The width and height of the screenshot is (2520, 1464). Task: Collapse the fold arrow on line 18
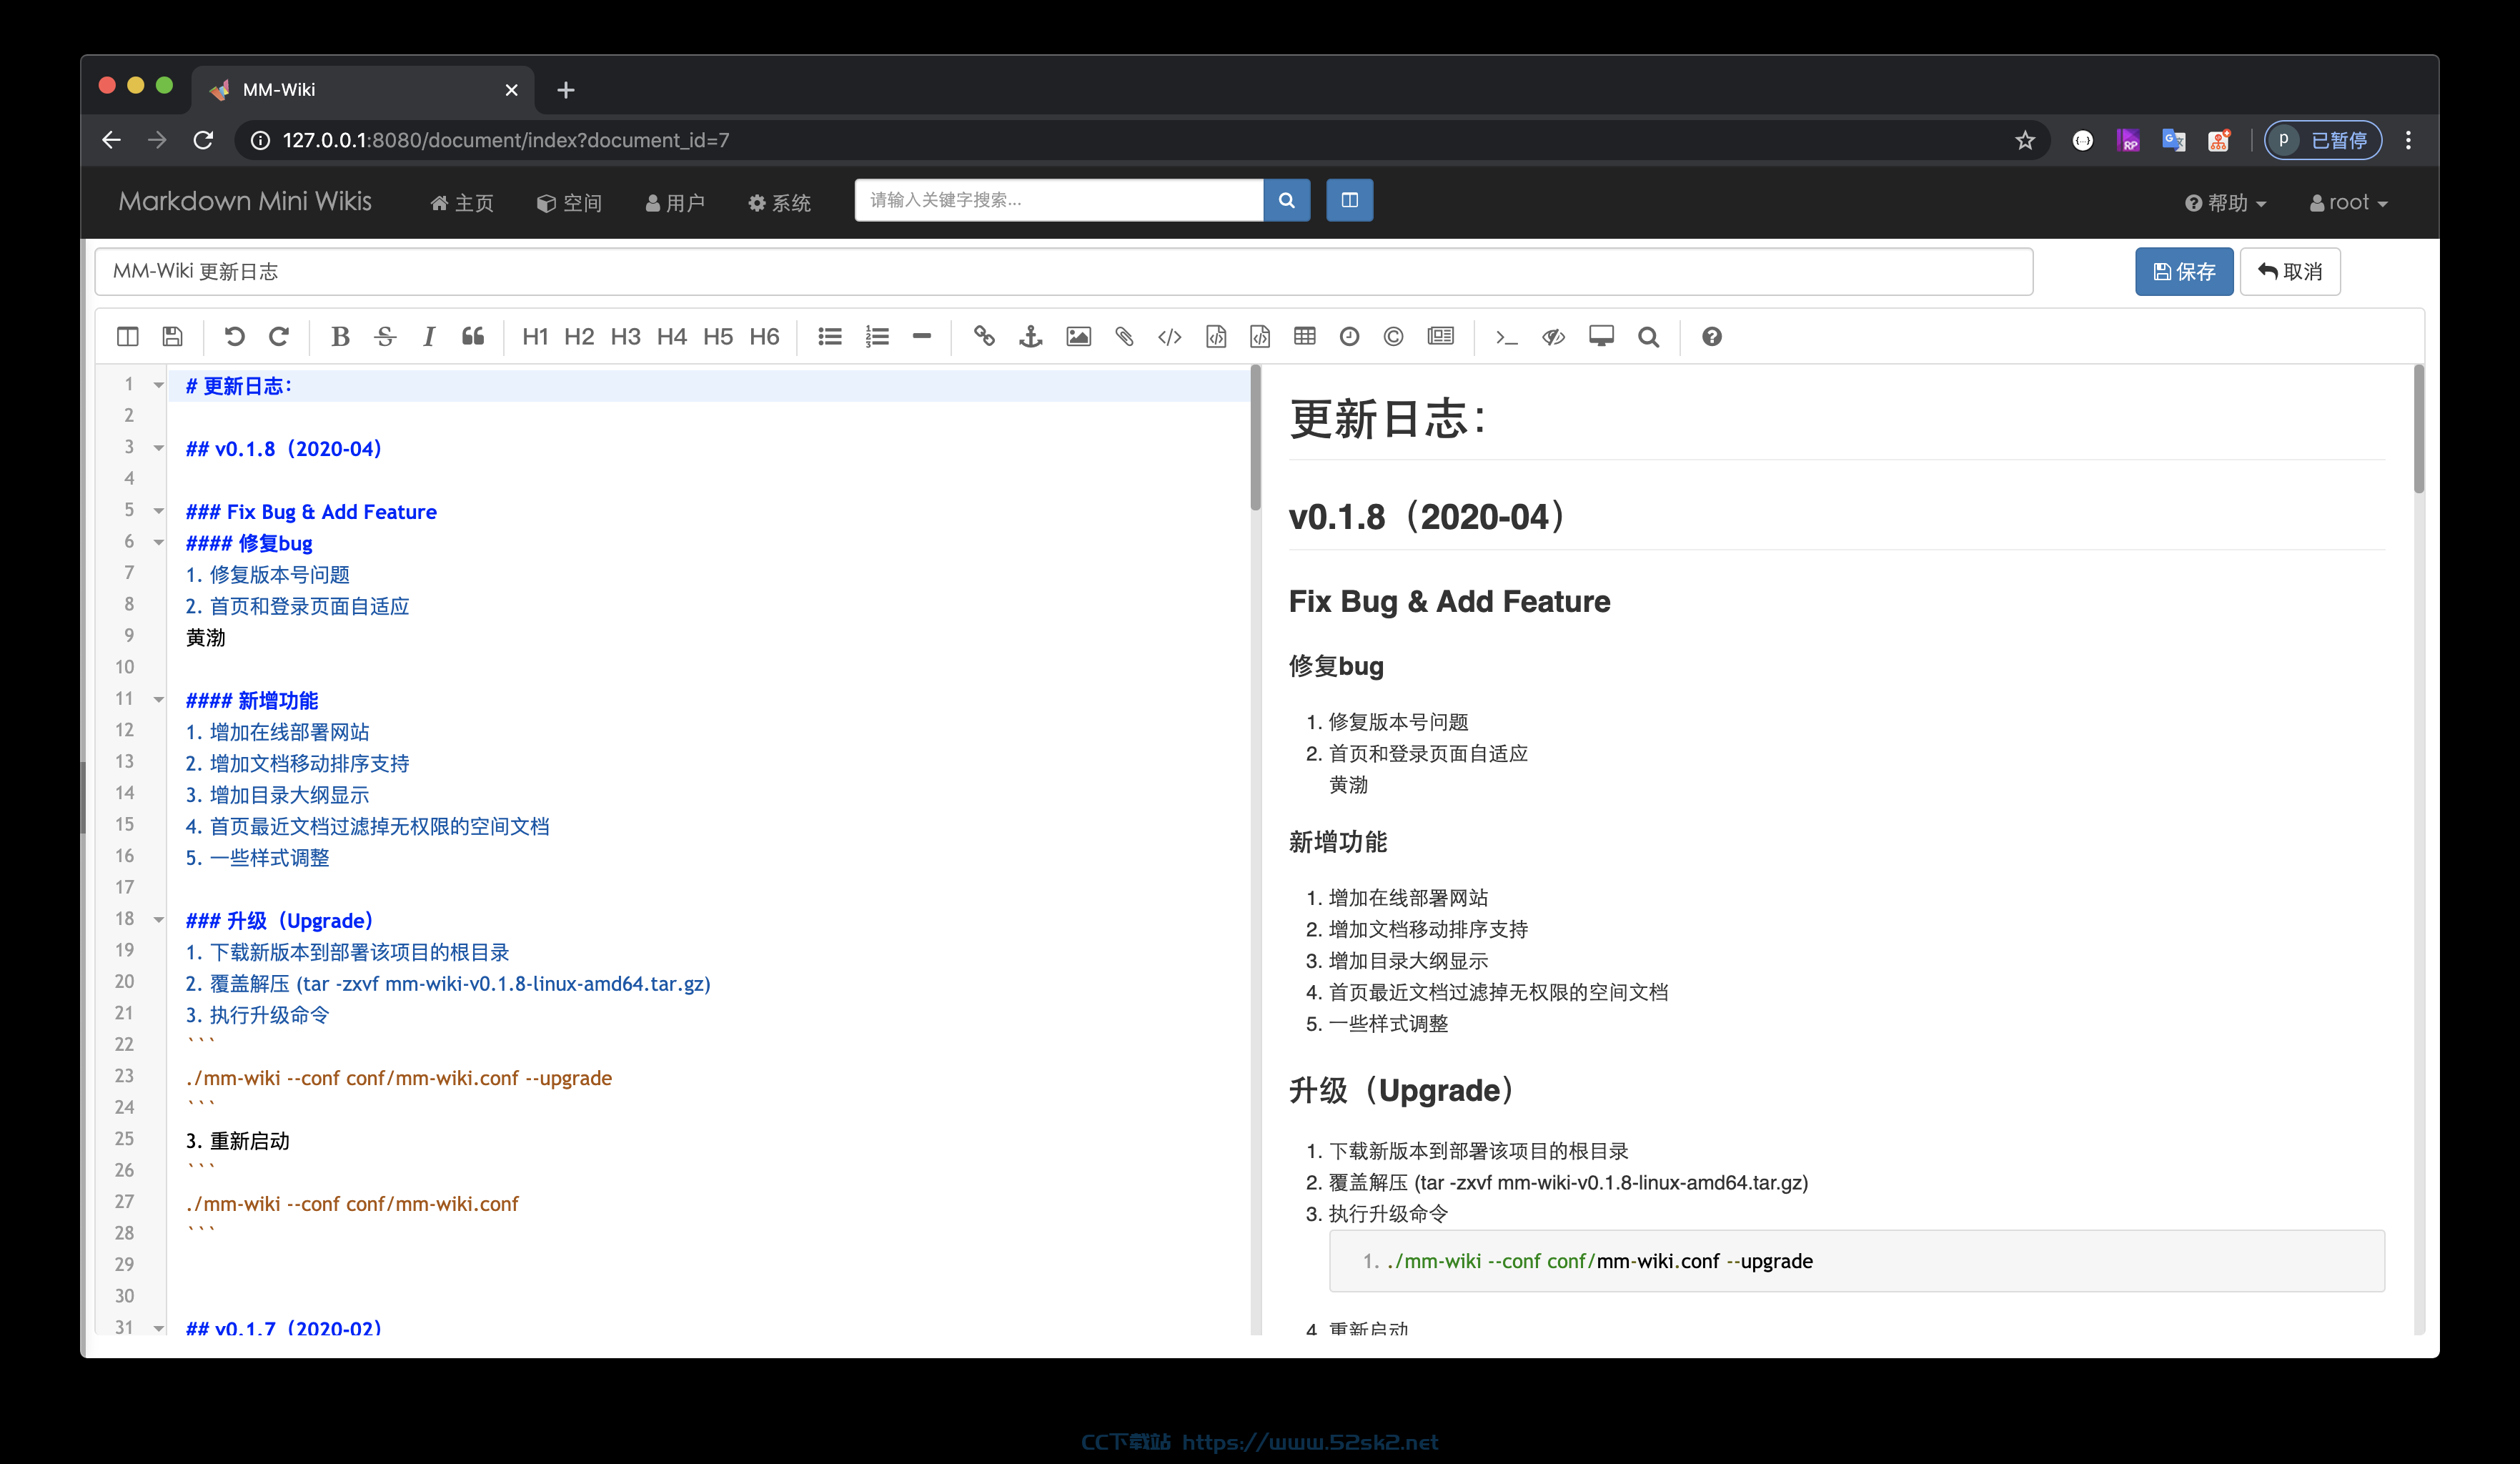pyautogui.click(x=158, y=920)
